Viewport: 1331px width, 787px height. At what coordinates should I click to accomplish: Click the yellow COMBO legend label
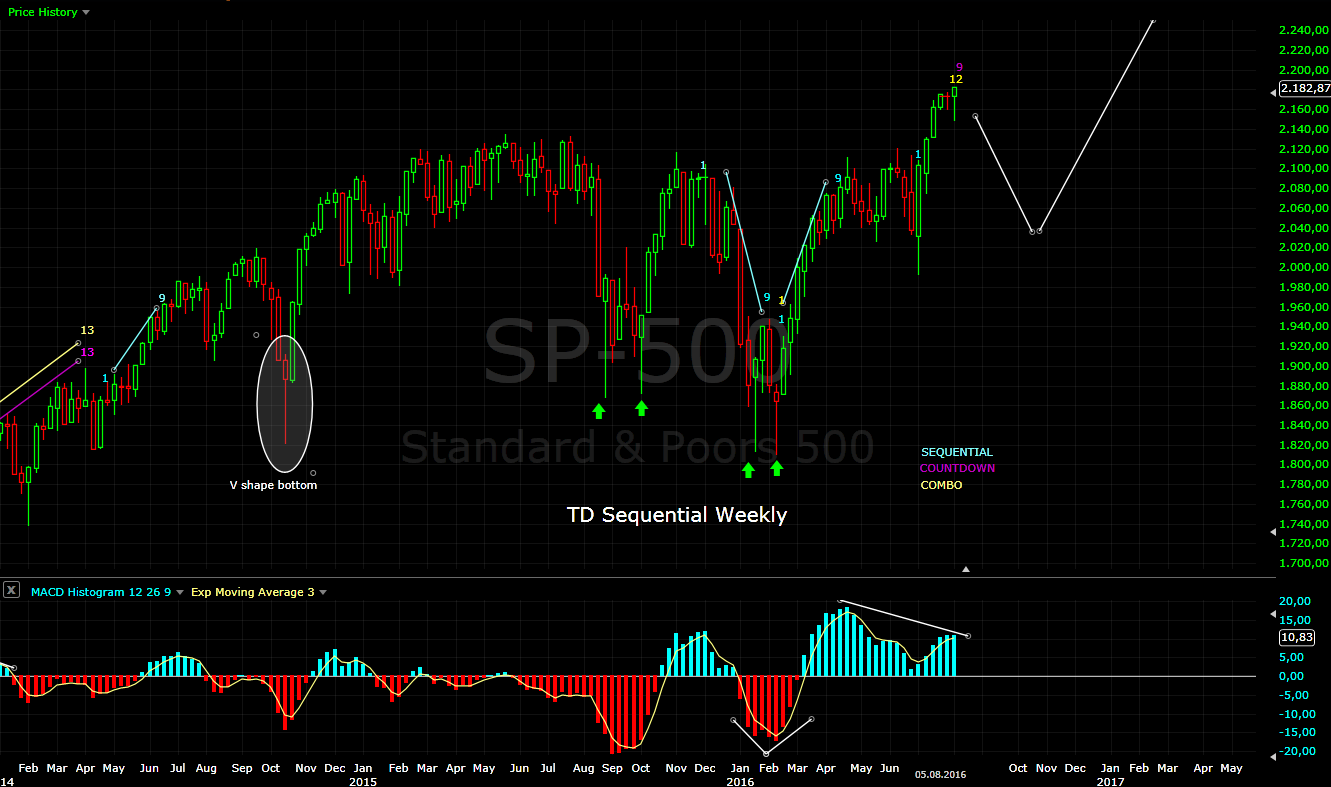point(941,485)
